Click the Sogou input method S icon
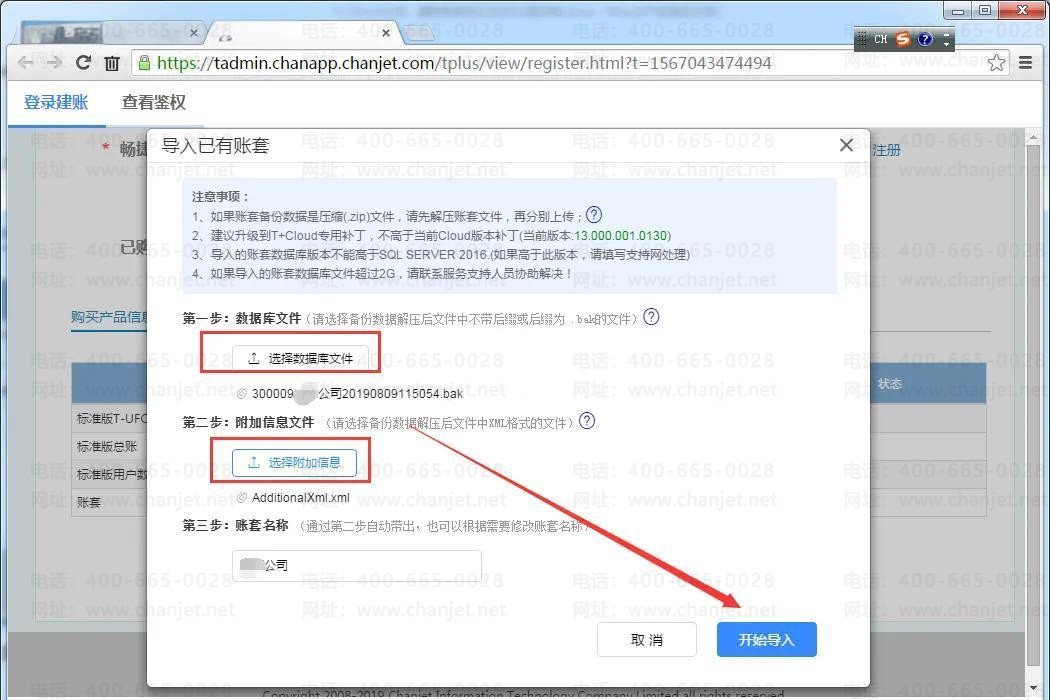This screenshot has width=1050, height=700. pos(903,39)
